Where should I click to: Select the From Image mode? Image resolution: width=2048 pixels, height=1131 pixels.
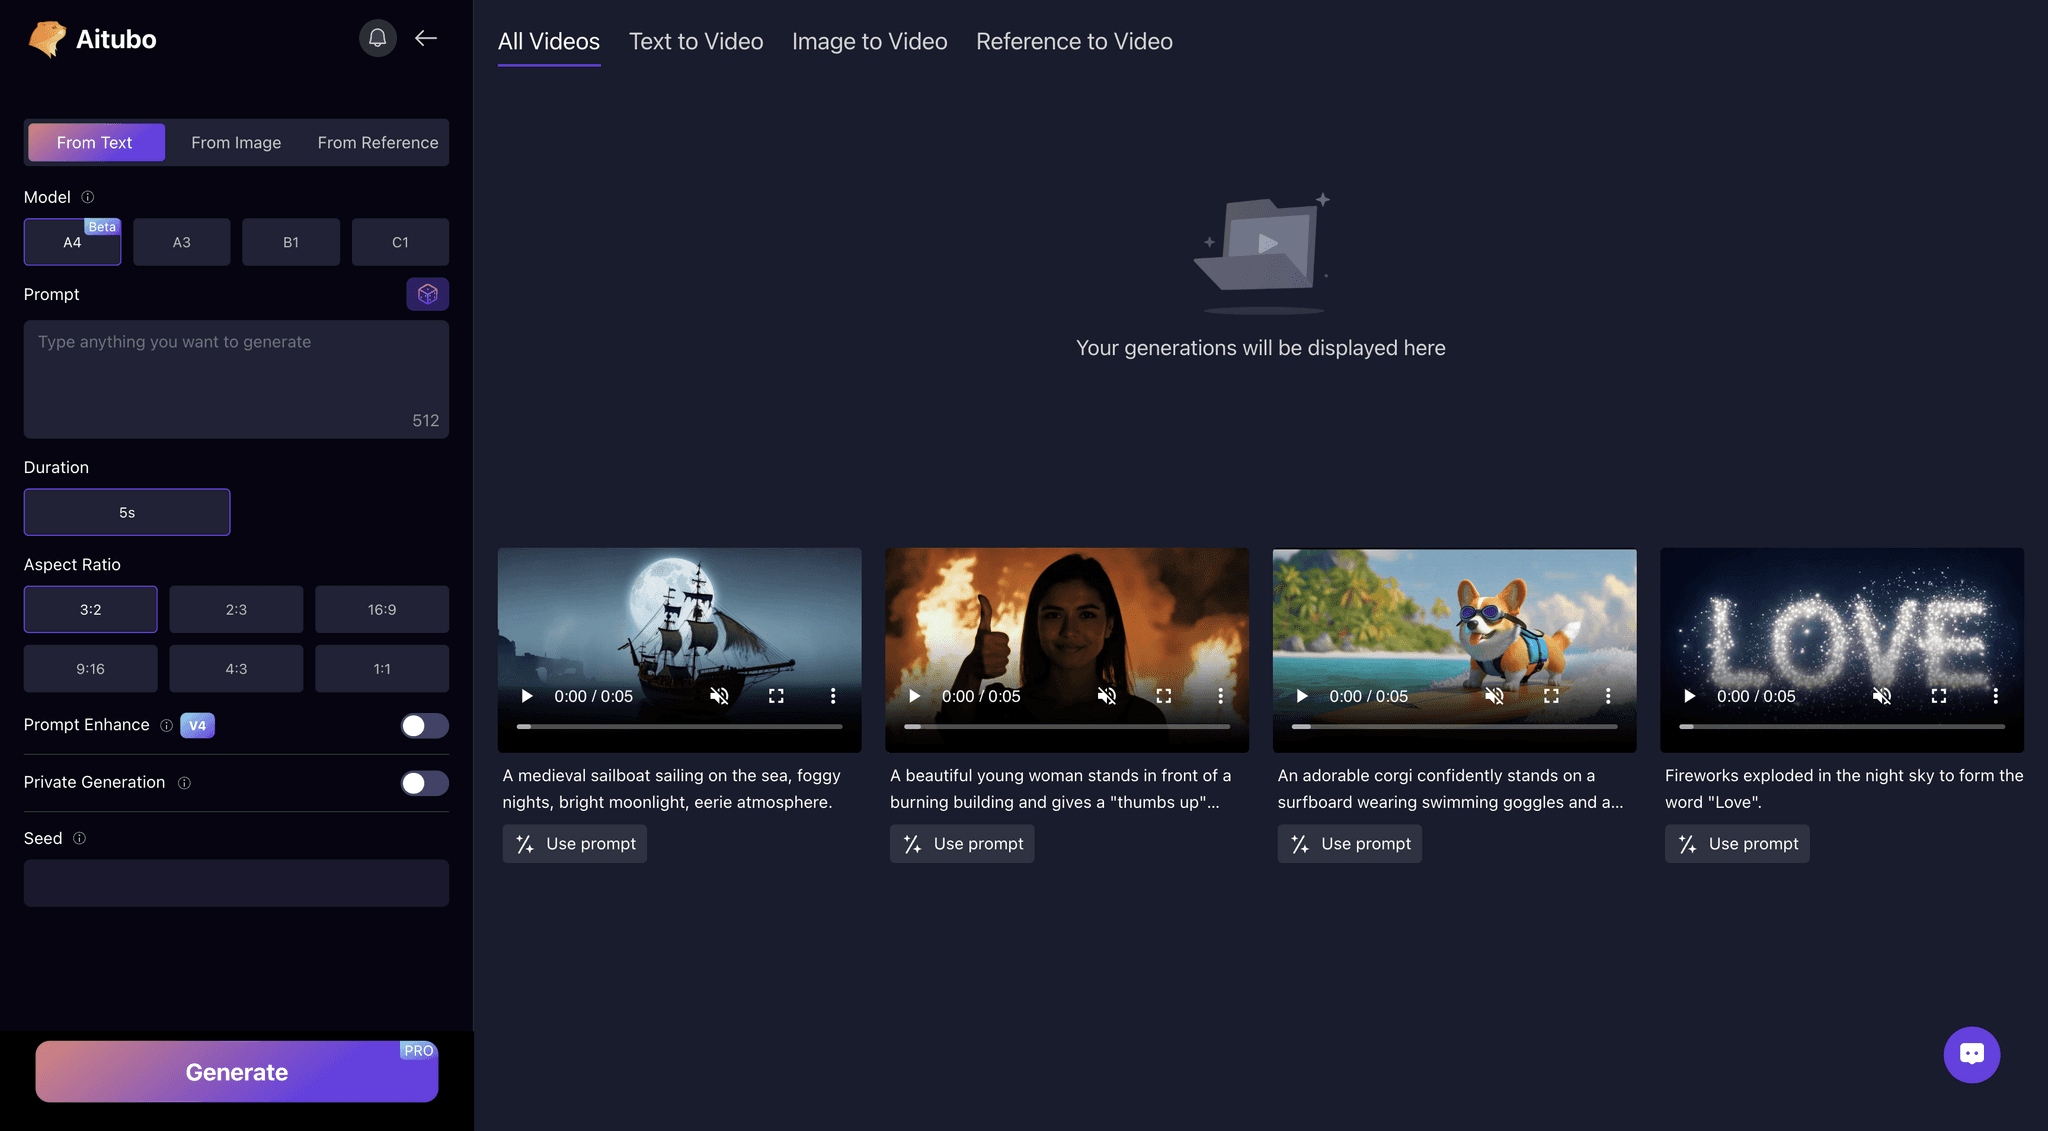coord(236,142)
